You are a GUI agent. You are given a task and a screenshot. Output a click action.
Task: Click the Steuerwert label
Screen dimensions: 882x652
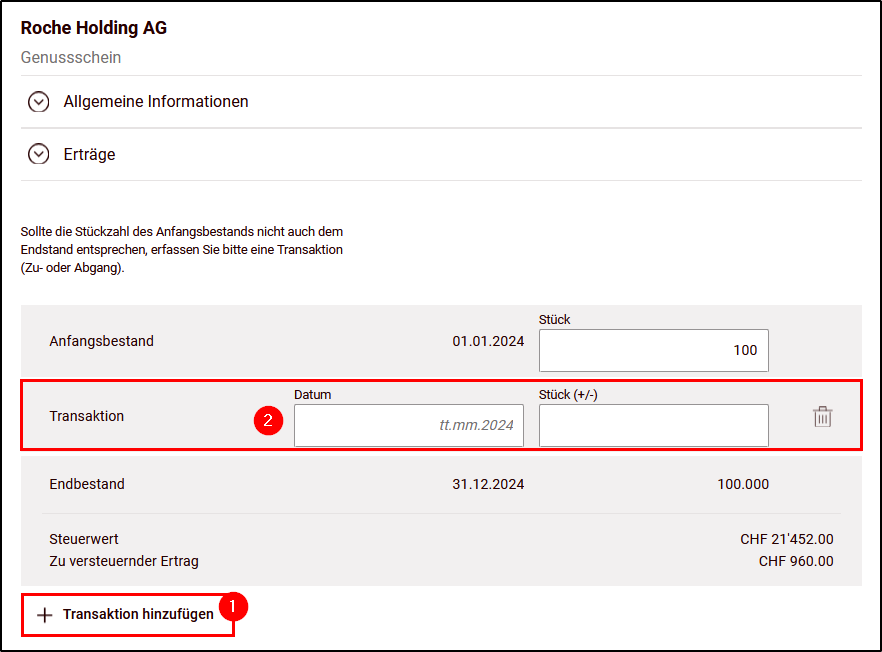(84, 539)
